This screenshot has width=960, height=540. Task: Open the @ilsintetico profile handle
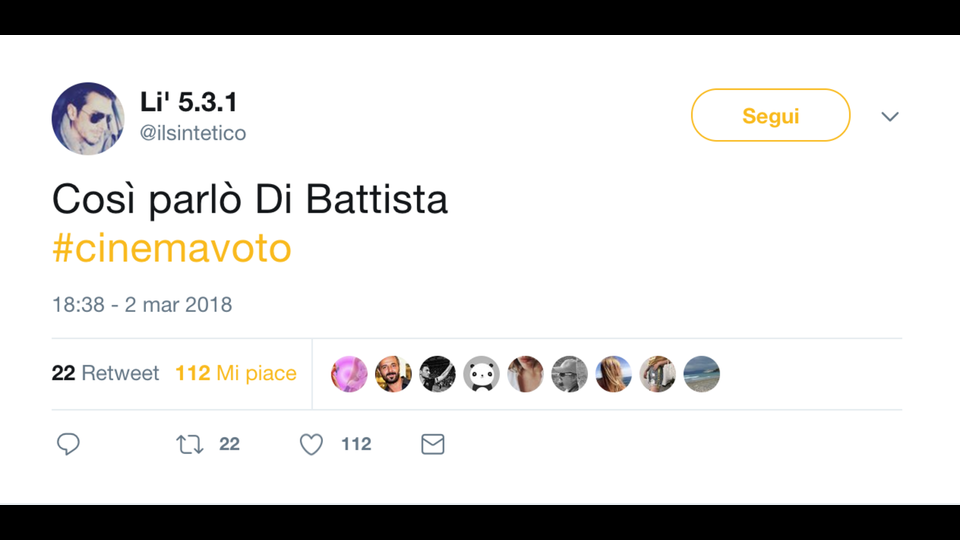pos(193,134)
